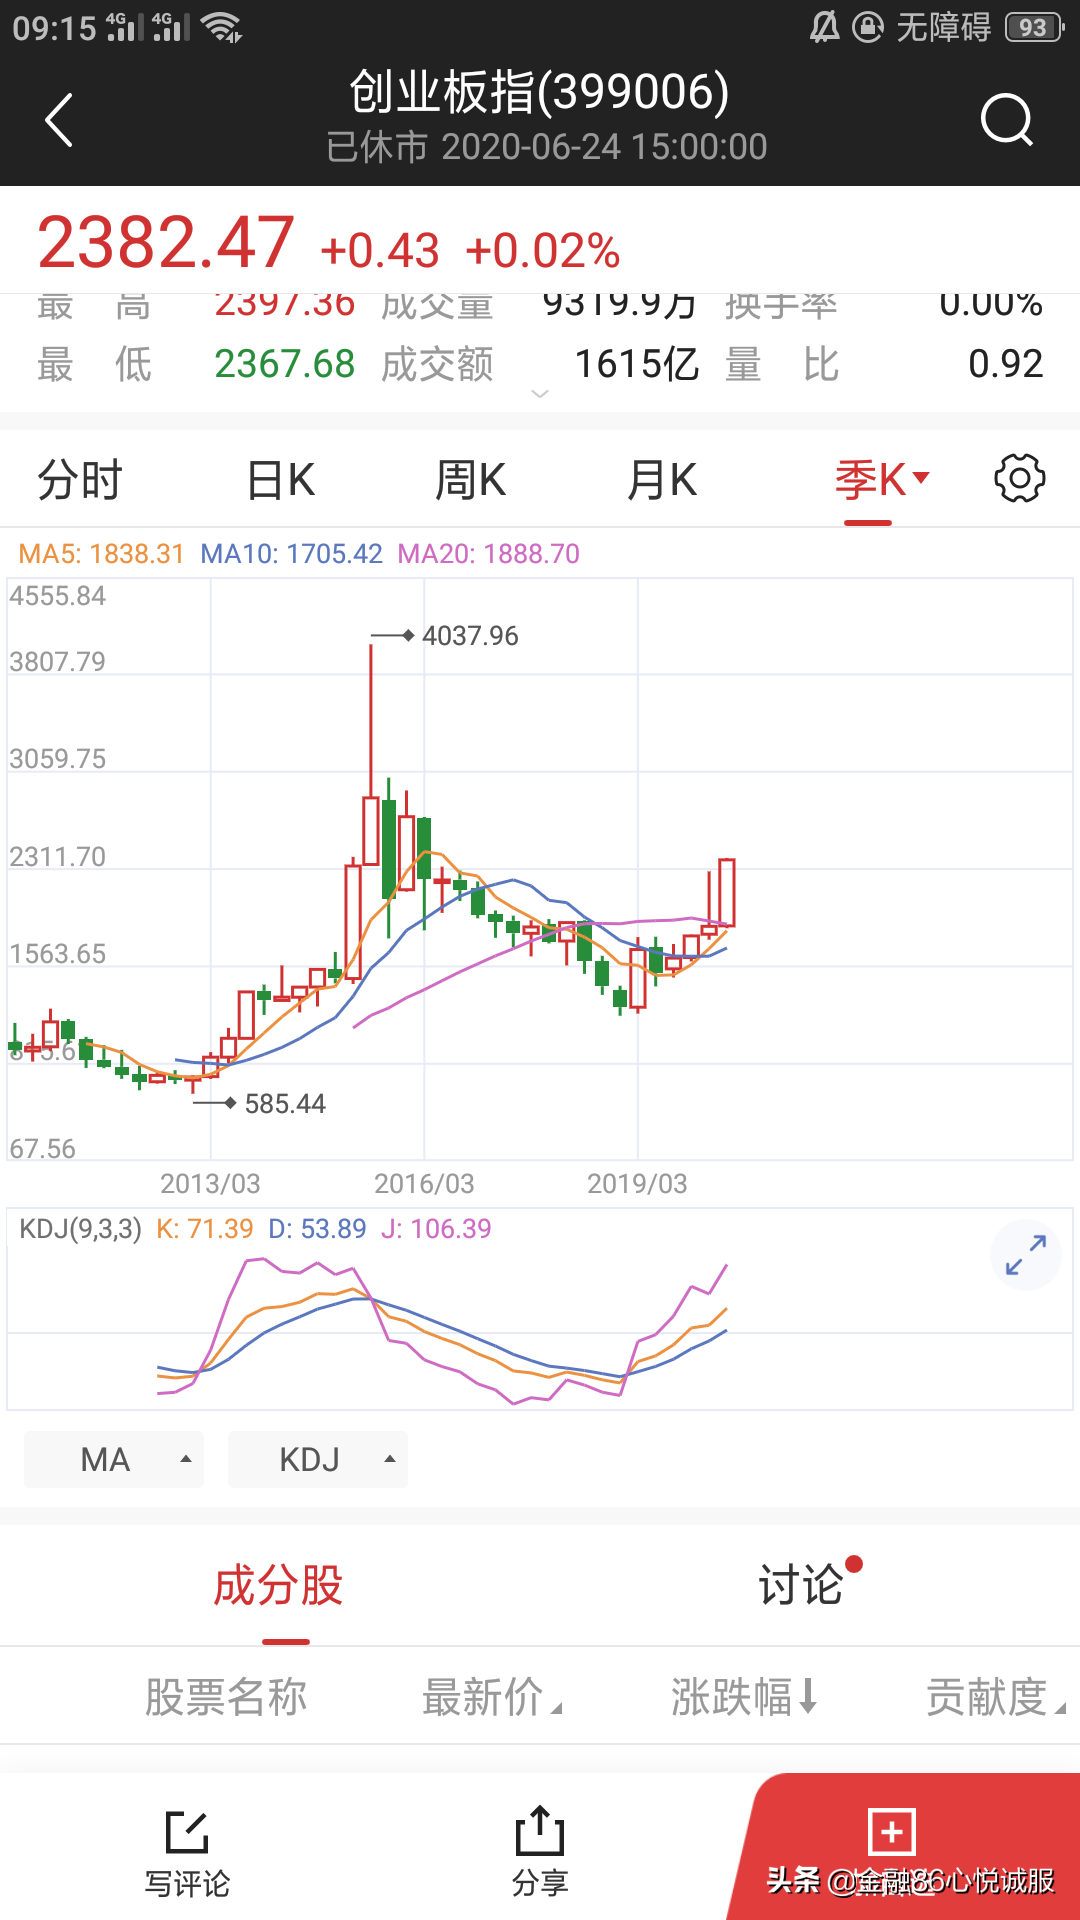Screen dimensions: 1080x1920
Task: Switch to 月K monthly chart tab
Action: 661,480
